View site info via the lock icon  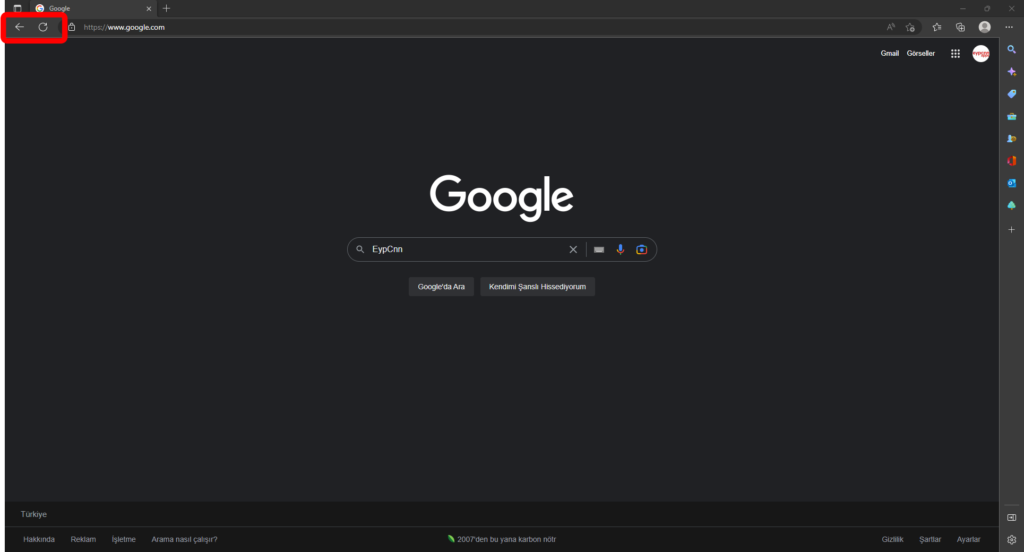(x=72, y=27)
